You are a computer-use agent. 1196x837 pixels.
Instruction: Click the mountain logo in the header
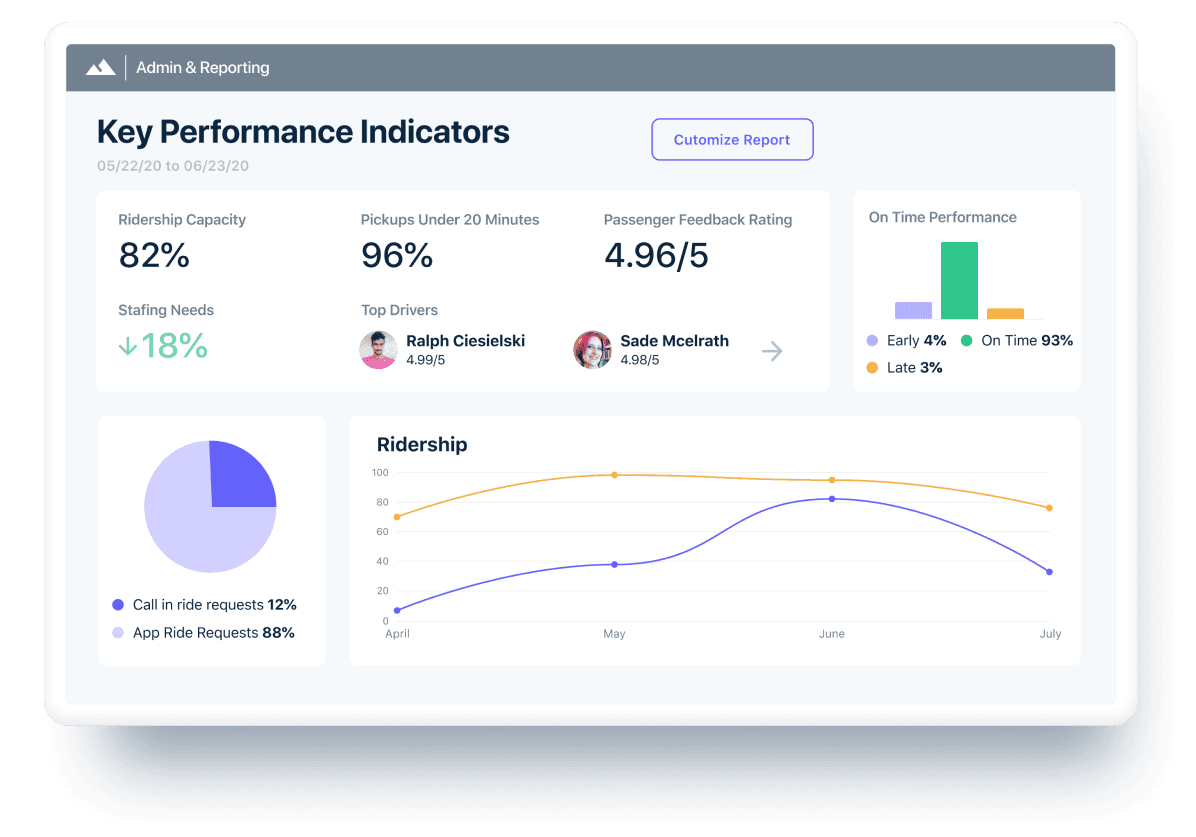click(x=100, y=67)
